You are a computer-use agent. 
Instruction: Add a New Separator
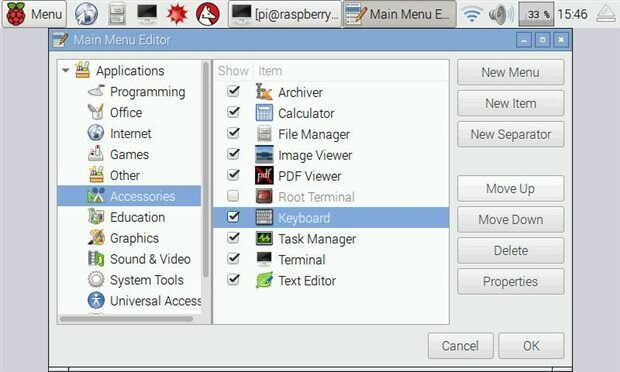[510, 134]
